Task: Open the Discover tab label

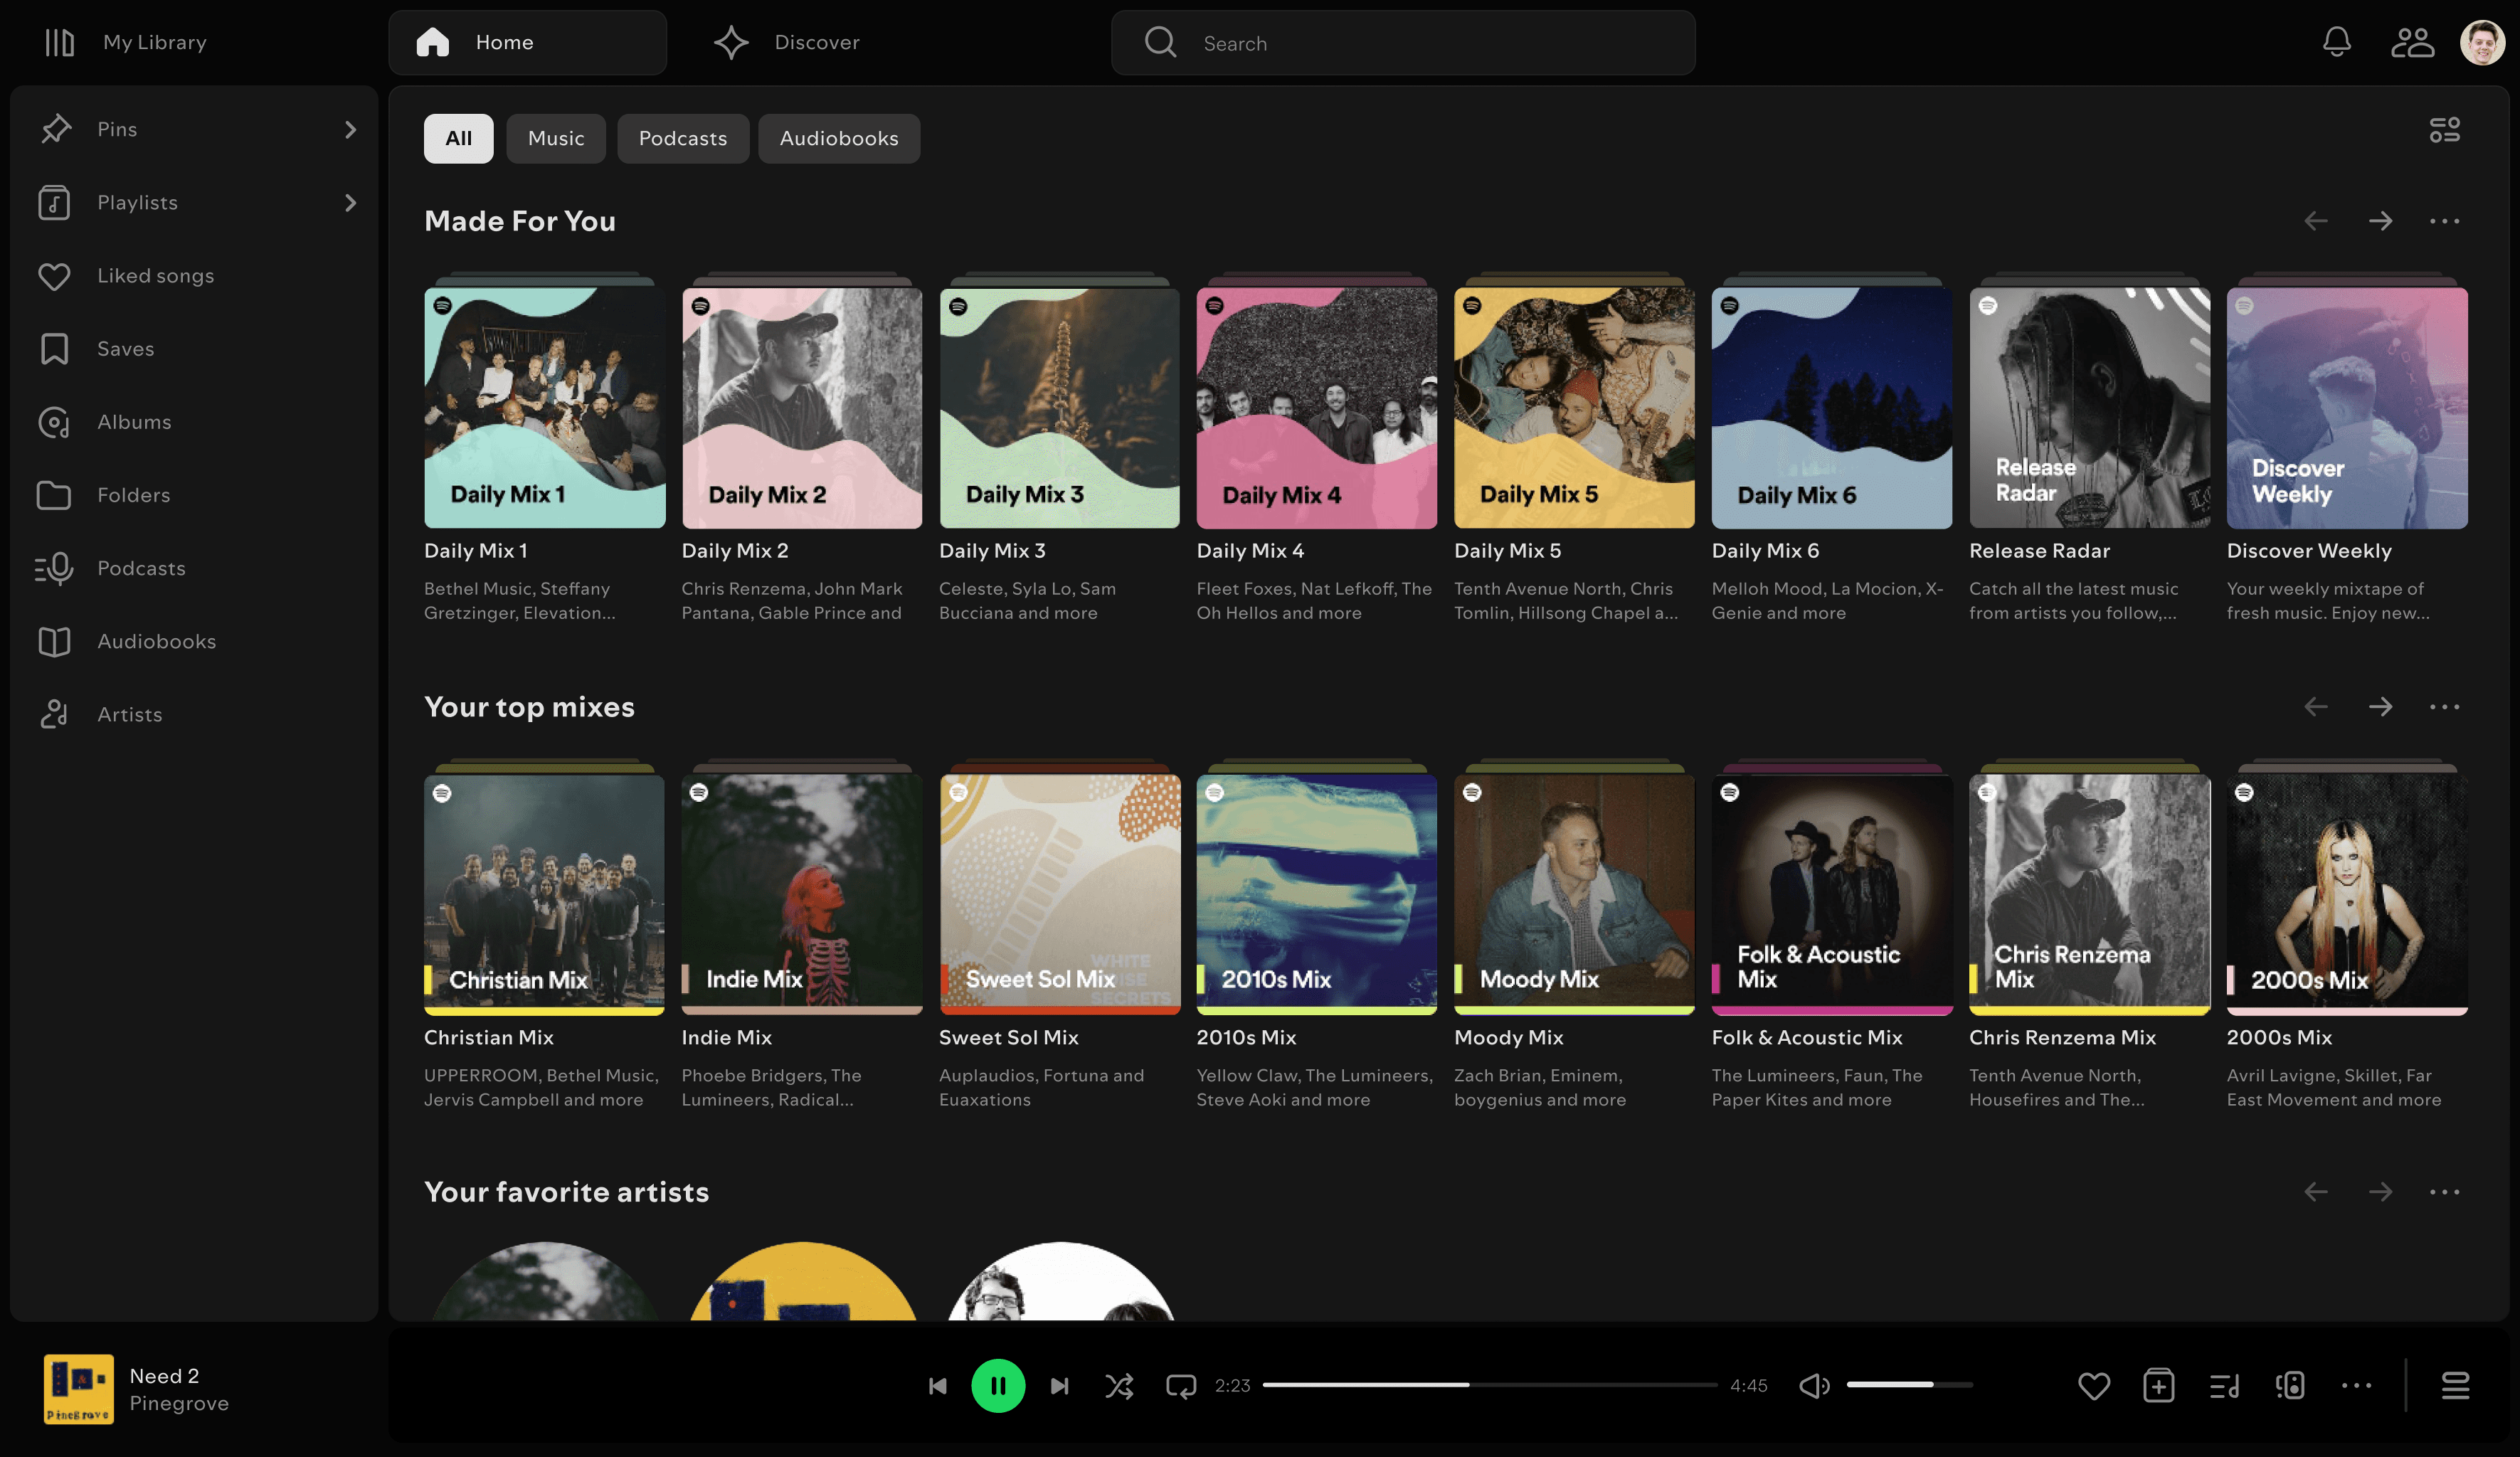Action: tap(817, 42)
